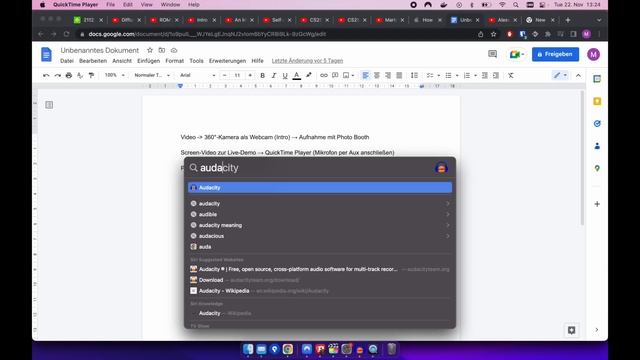Select justified text alignment
640x360 pixels.
399,76
